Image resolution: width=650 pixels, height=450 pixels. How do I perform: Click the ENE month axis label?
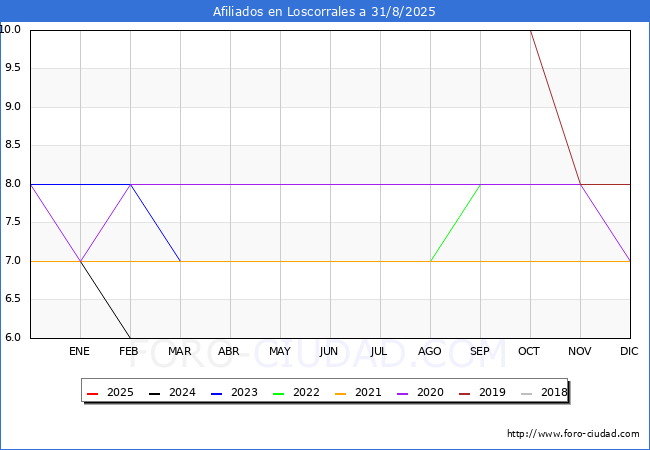pyautogui.click(x=79, y=351)
